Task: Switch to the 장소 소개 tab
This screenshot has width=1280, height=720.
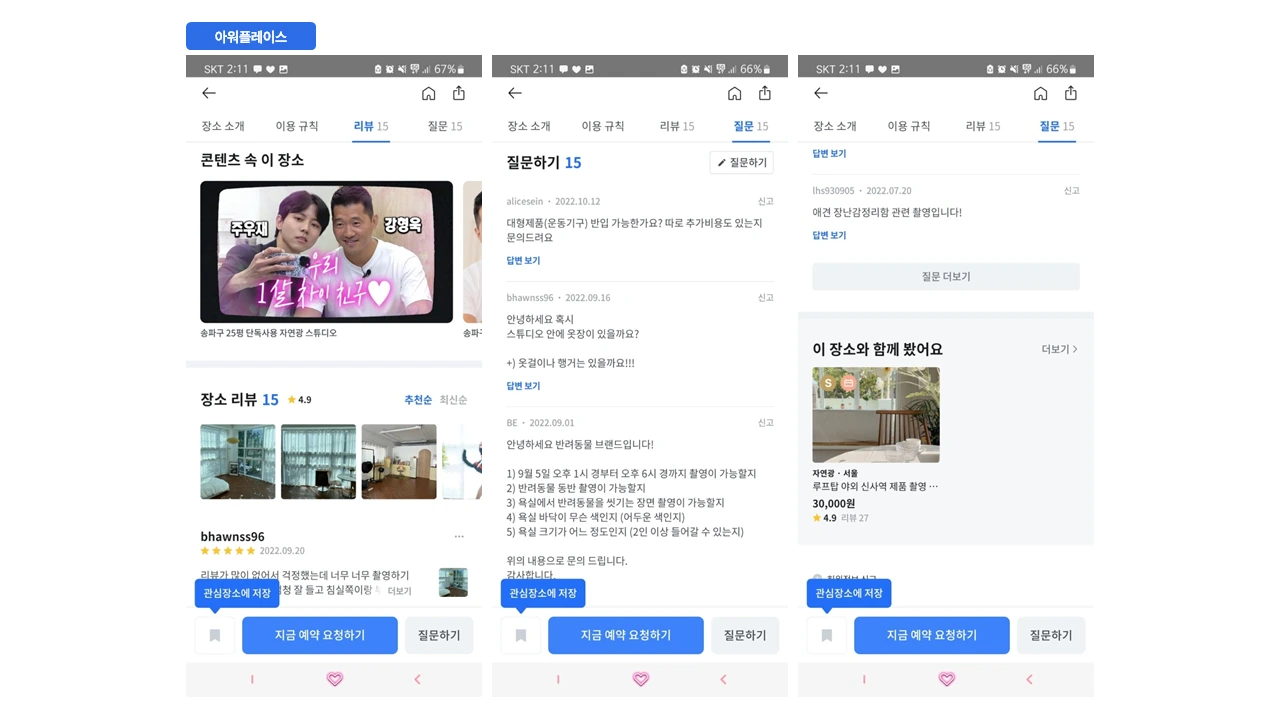Action: pos(222,126)
